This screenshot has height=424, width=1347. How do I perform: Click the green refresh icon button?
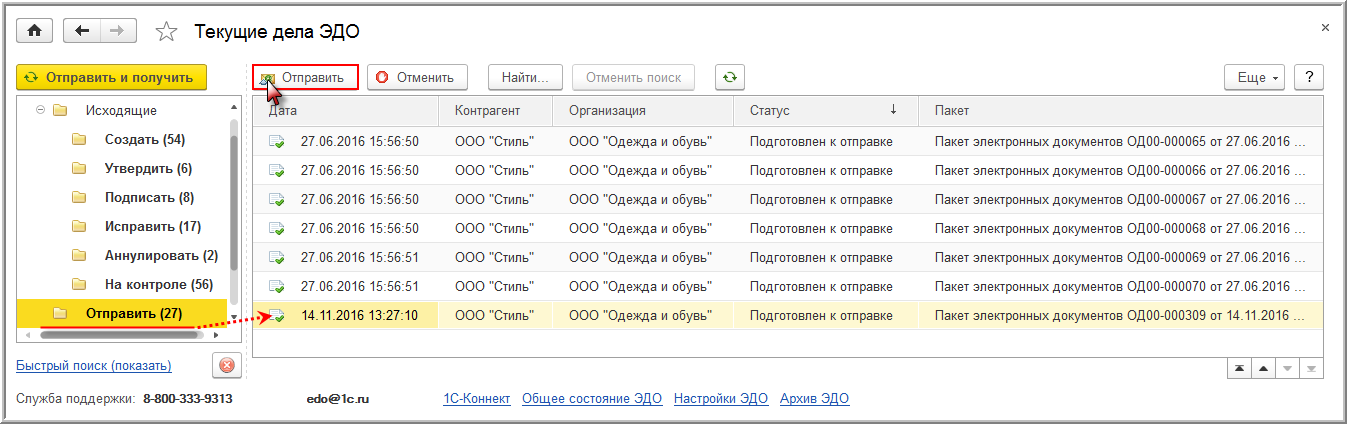click(x=730, y=77)
